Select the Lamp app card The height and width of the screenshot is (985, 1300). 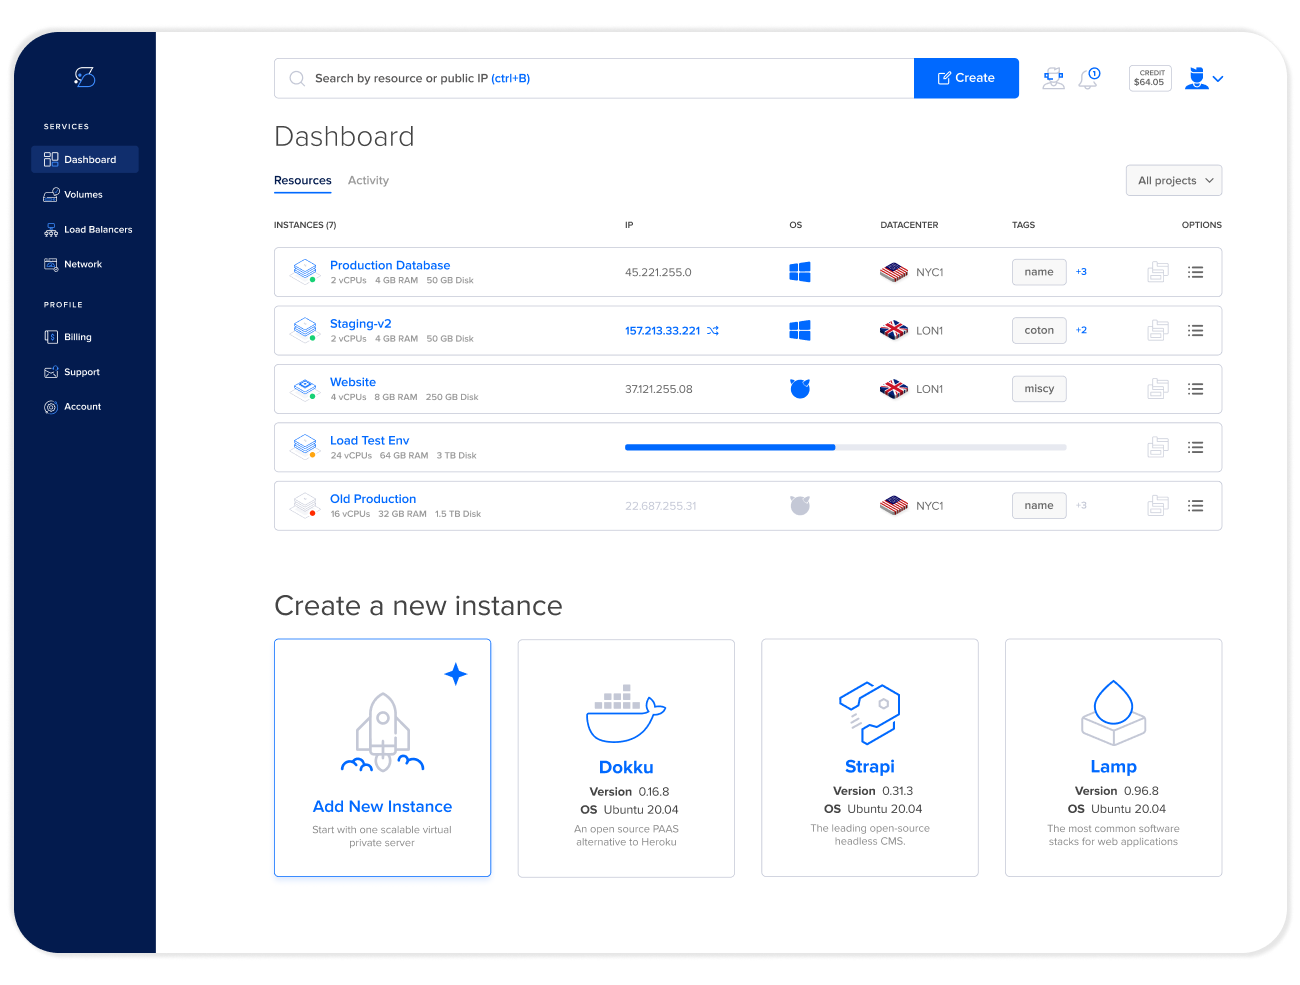(1113, 758)
